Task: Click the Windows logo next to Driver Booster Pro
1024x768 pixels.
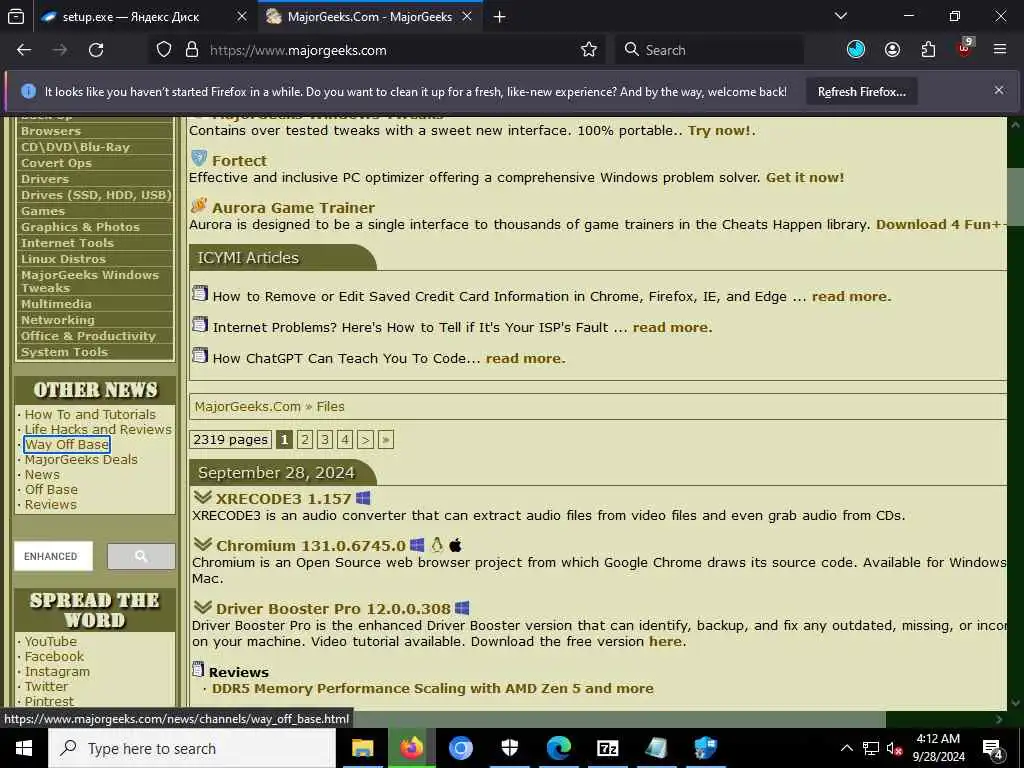Action: click(462, 608)
